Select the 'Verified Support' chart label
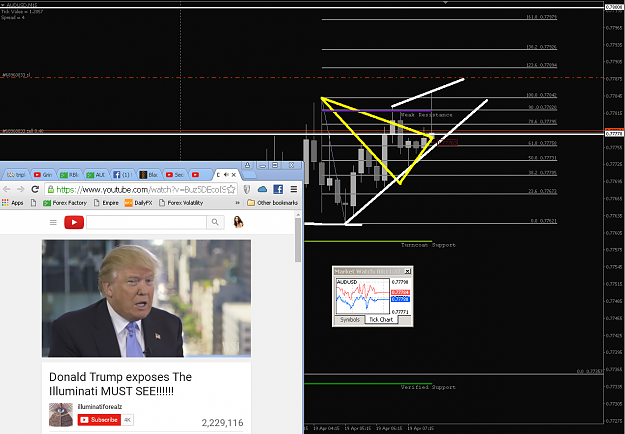 pos(428,387)
